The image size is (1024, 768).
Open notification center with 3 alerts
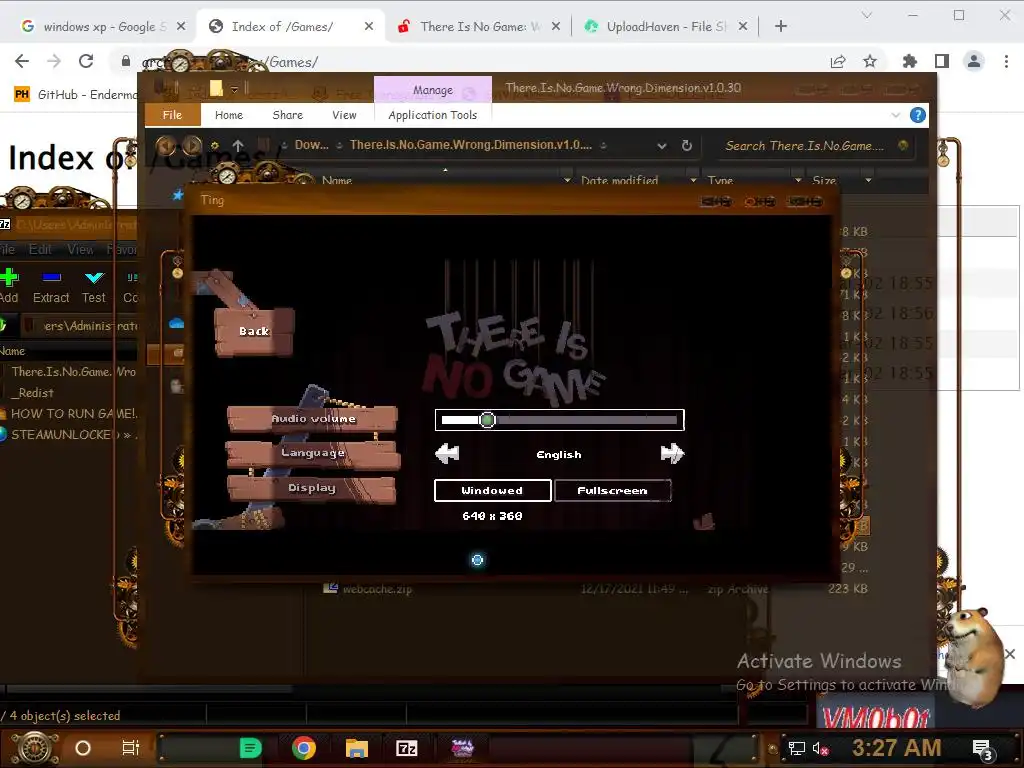click(x=982, y=749)
